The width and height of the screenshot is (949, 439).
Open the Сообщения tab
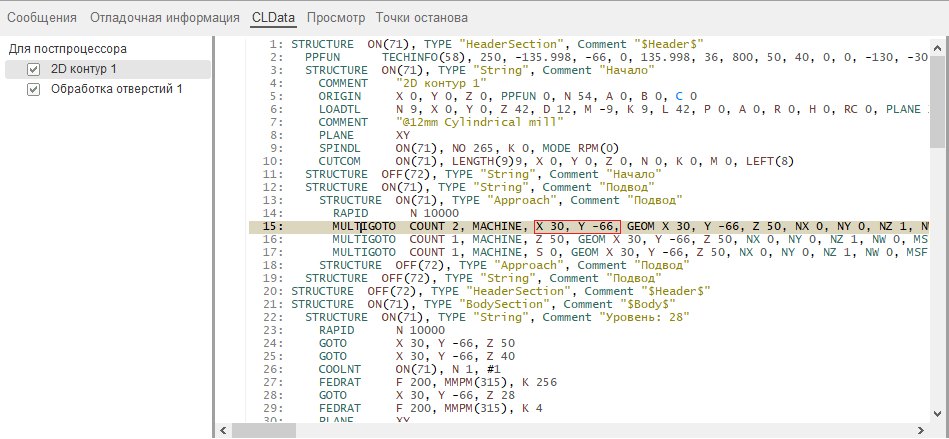pos(42,17)
